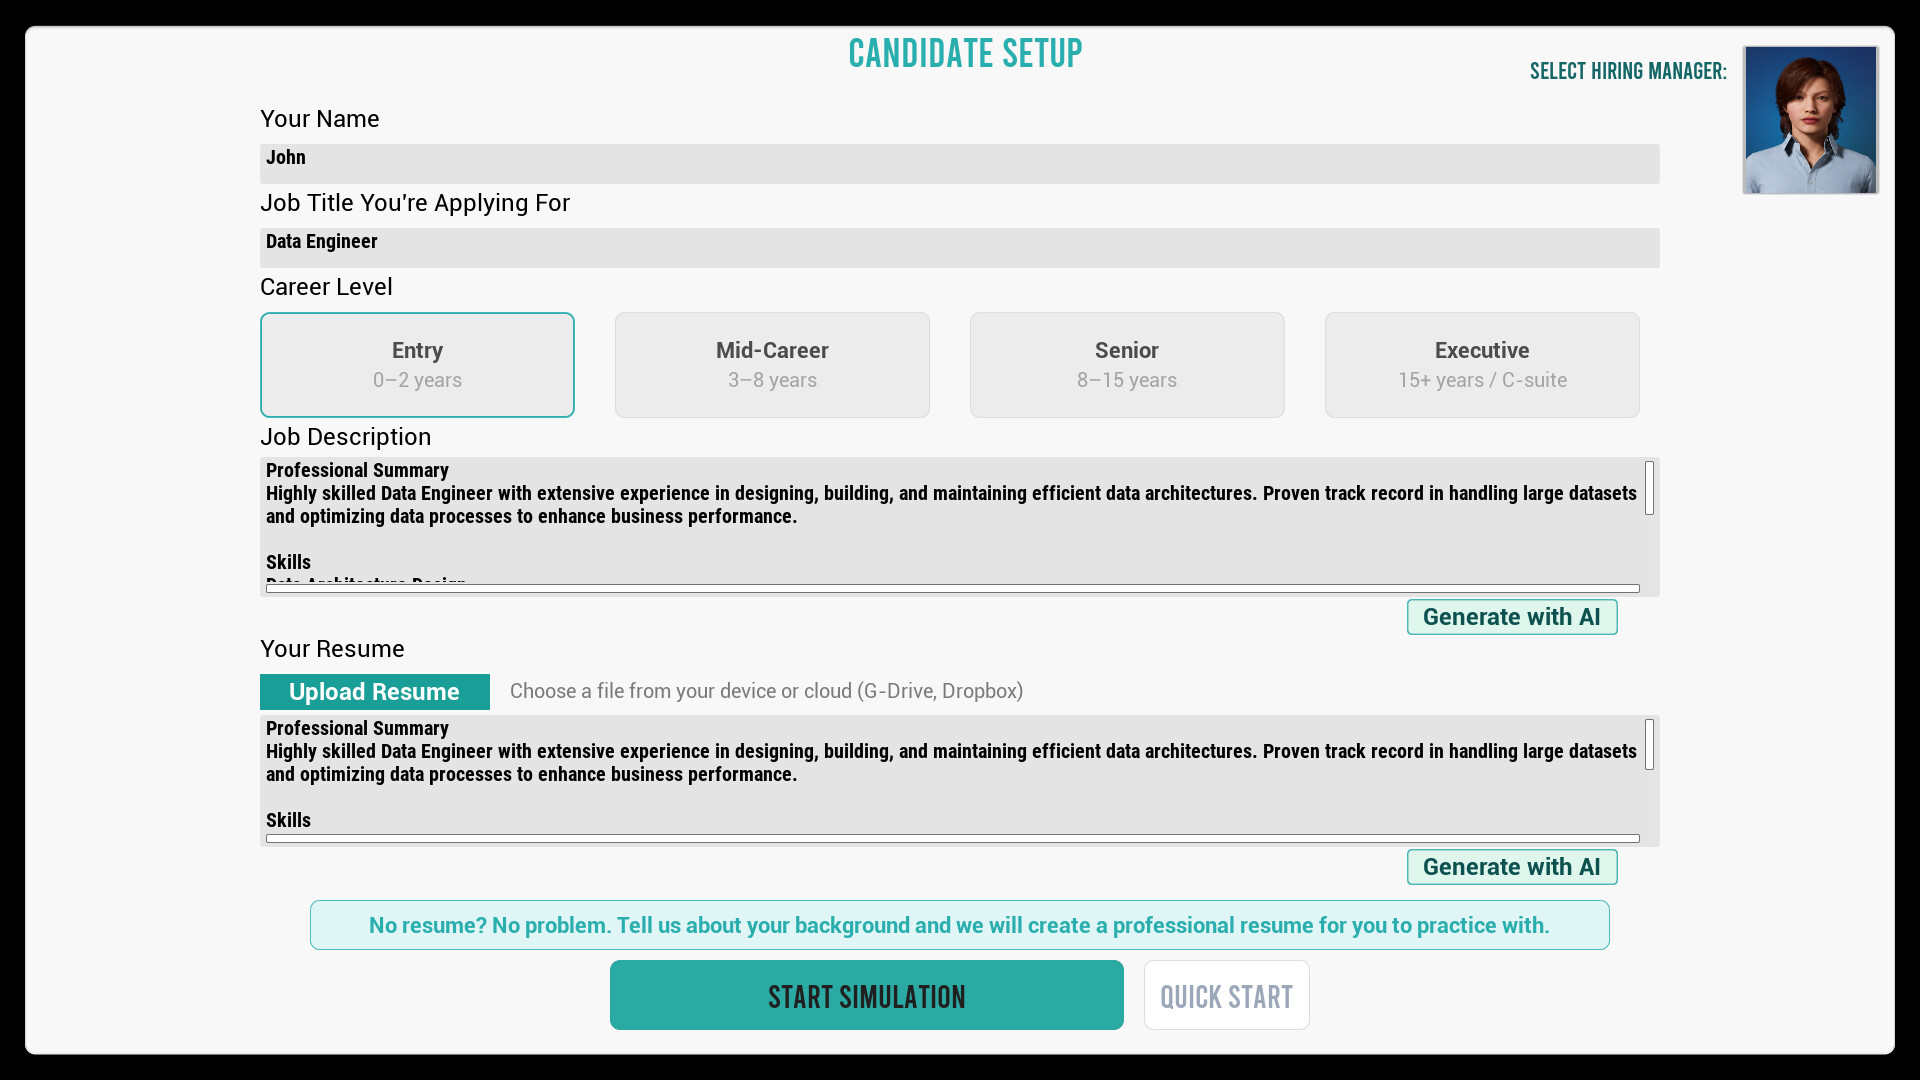This screenshot has width=1920, height=1080.
Task: Click the resume box horizontal scrollbar
Action: (x=953, y=839)
